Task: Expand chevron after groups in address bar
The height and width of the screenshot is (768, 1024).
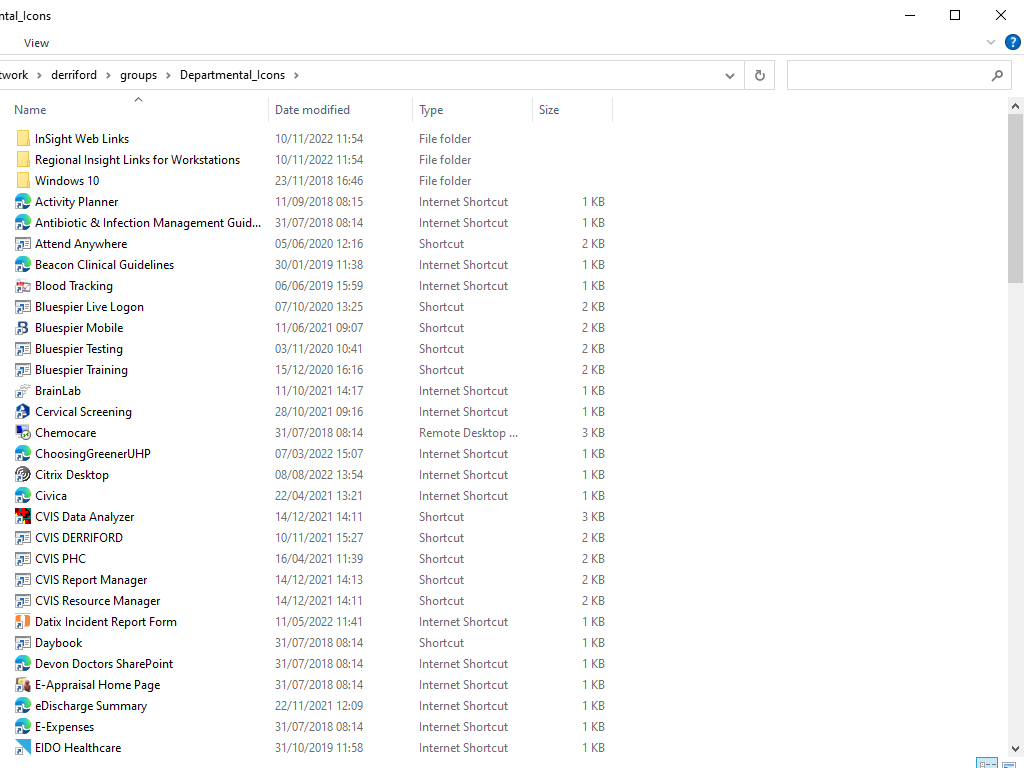Action: click(x=168, y=75)
